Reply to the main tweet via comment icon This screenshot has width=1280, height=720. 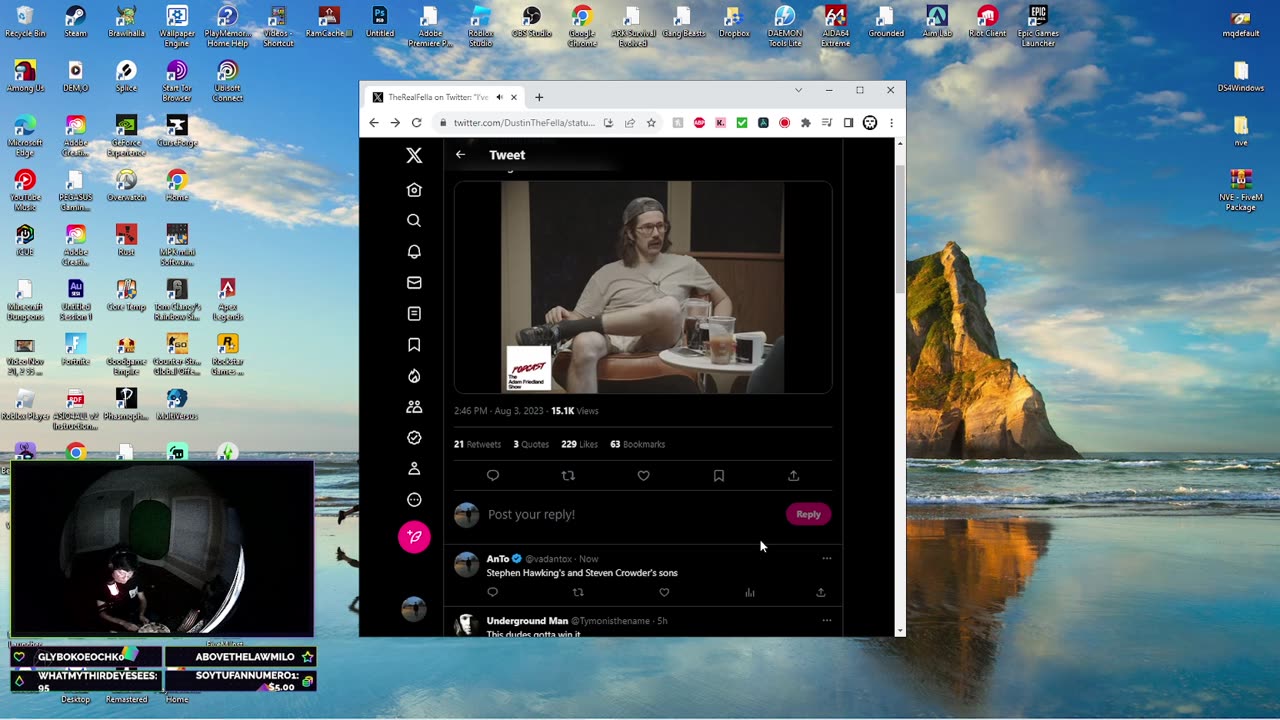tap(493, 476)
